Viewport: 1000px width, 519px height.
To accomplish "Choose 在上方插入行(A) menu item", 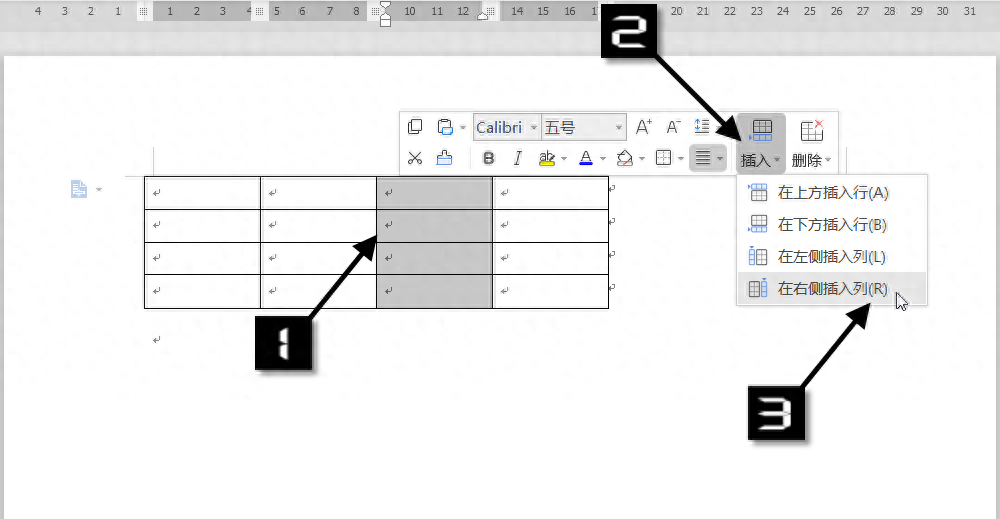I will point(832,193).
